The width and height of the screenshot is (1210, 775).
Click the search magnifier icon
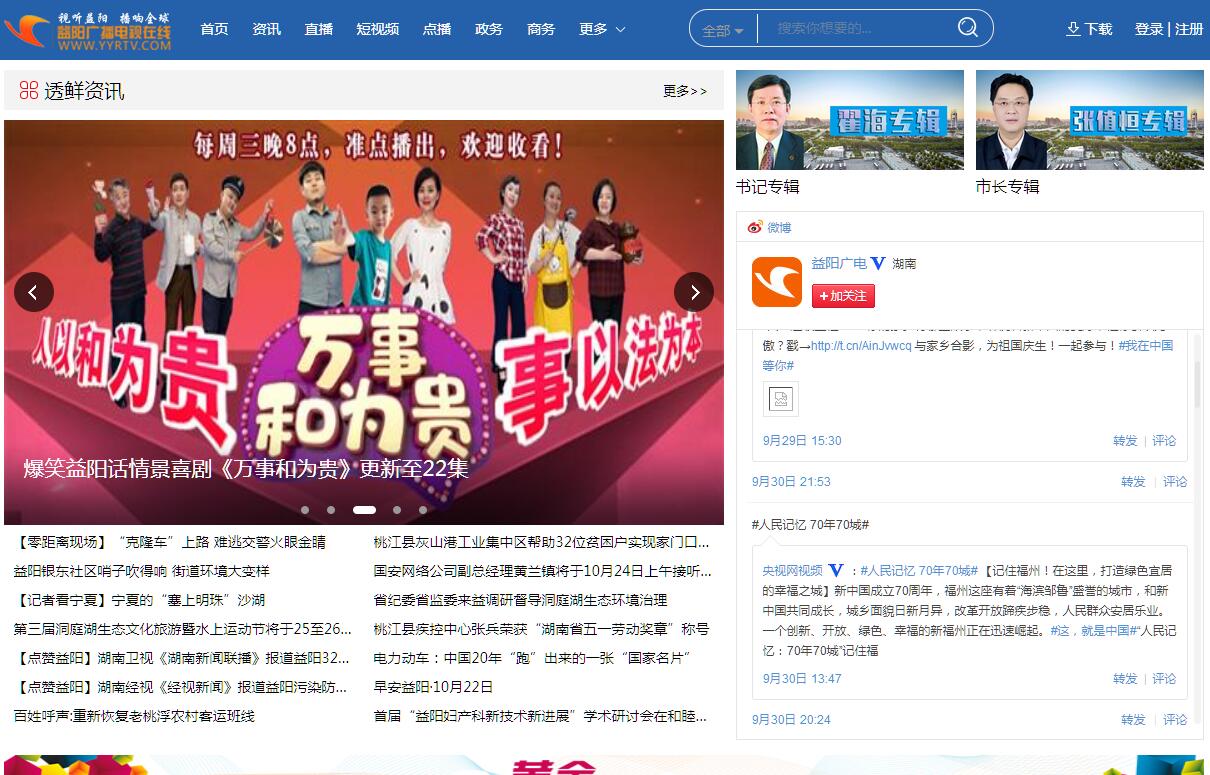[967, 28]
